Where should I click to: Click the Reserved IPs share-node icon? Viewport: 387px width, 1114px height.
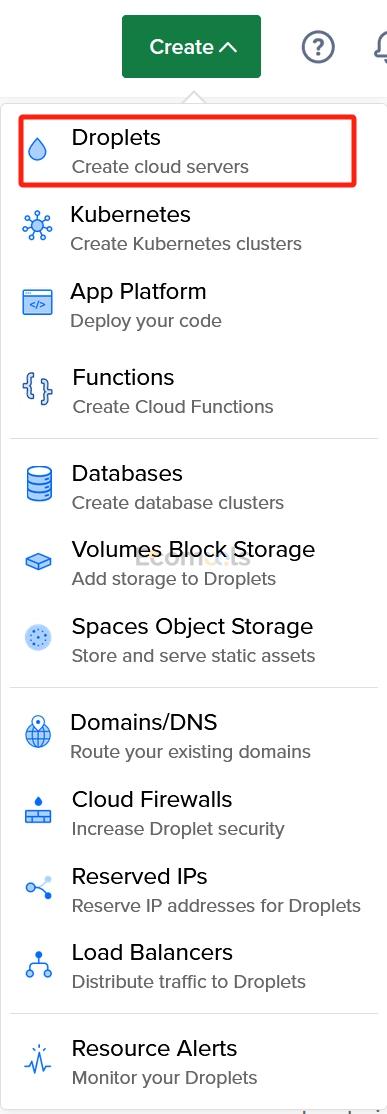pyautogui.click(x=38, y=887)
